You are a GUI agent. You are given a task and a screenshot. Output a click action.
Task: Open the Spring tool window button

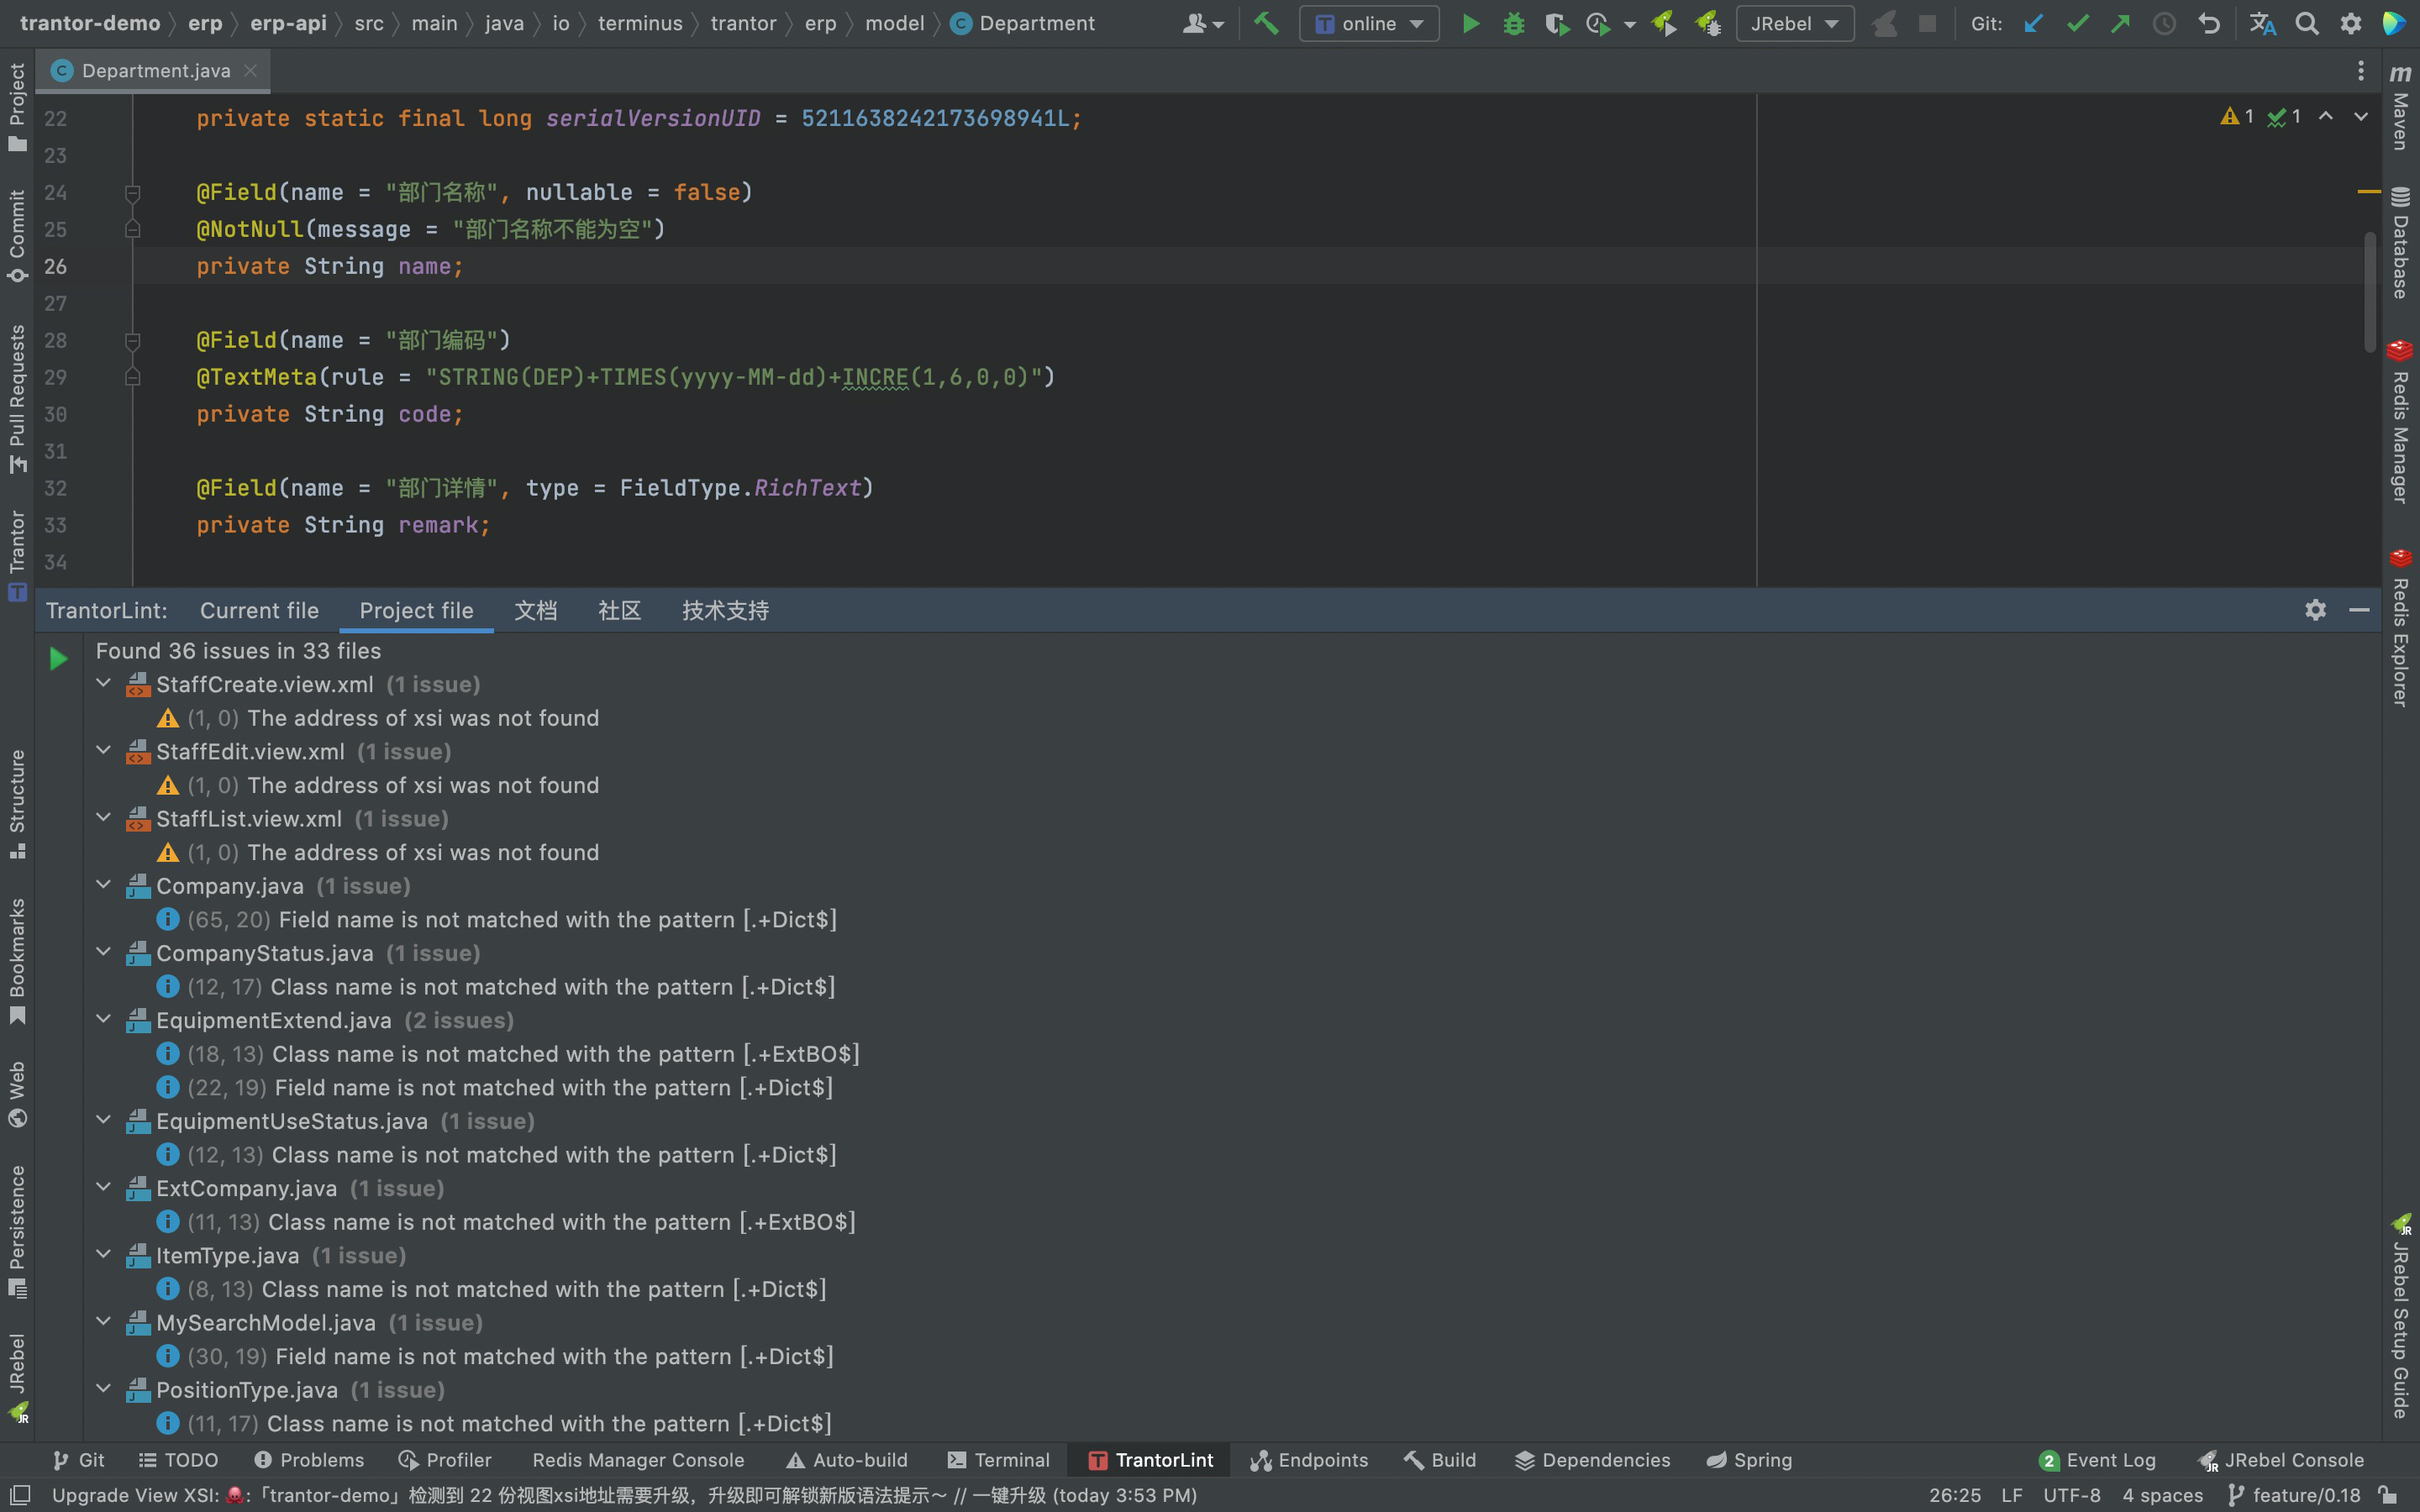[x=1749, y=1460]
